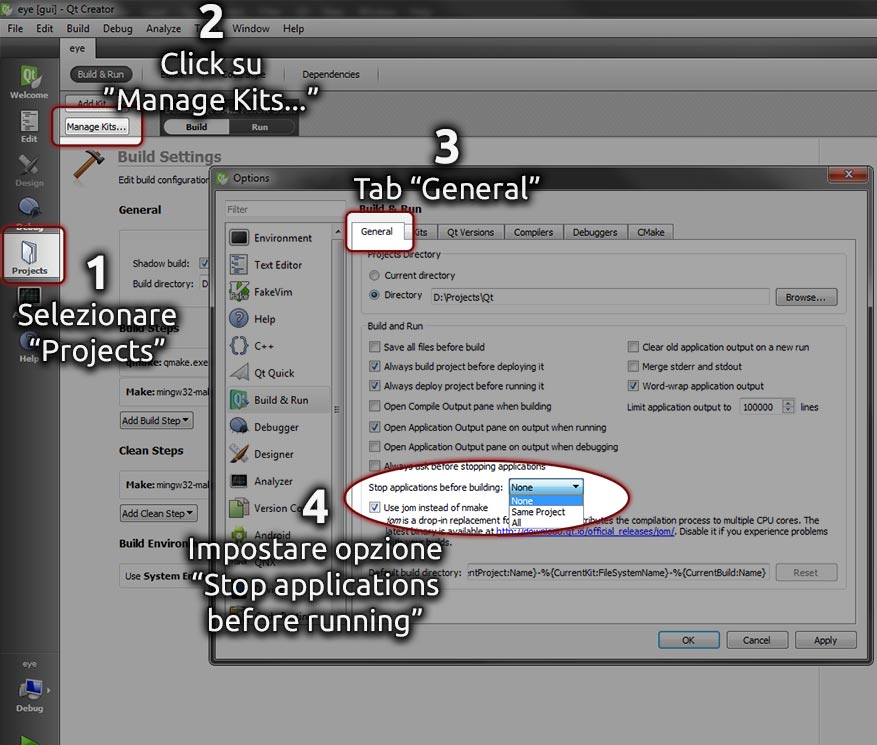Switch to the CMake tab
This screenshot has height=745, width=877.
pos(650,232)
